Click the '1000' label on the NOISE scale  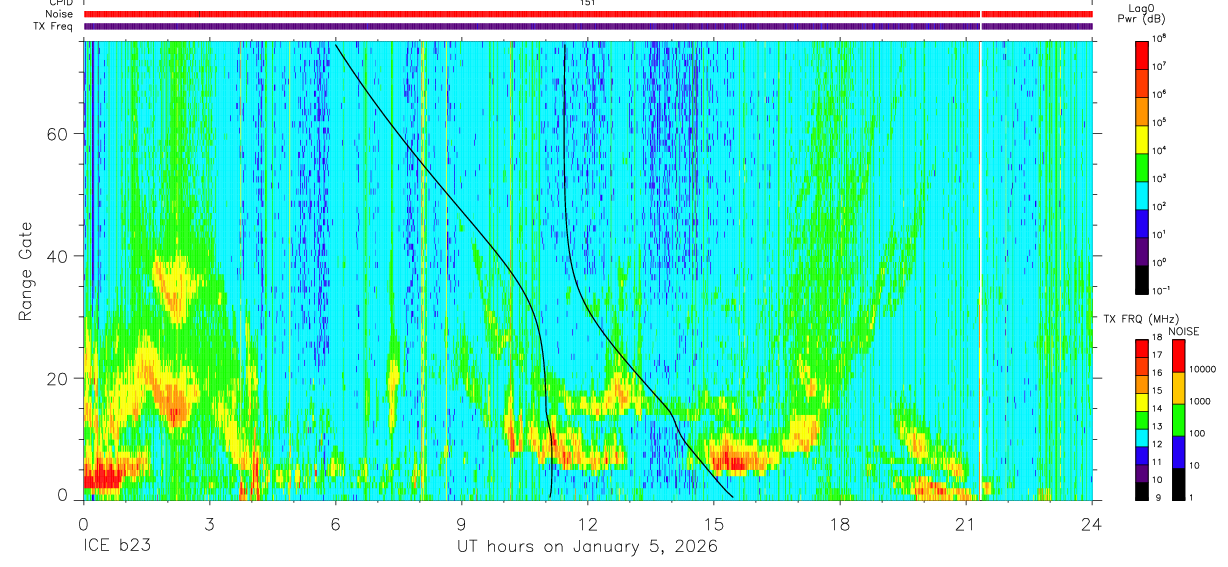point(1200,400)
